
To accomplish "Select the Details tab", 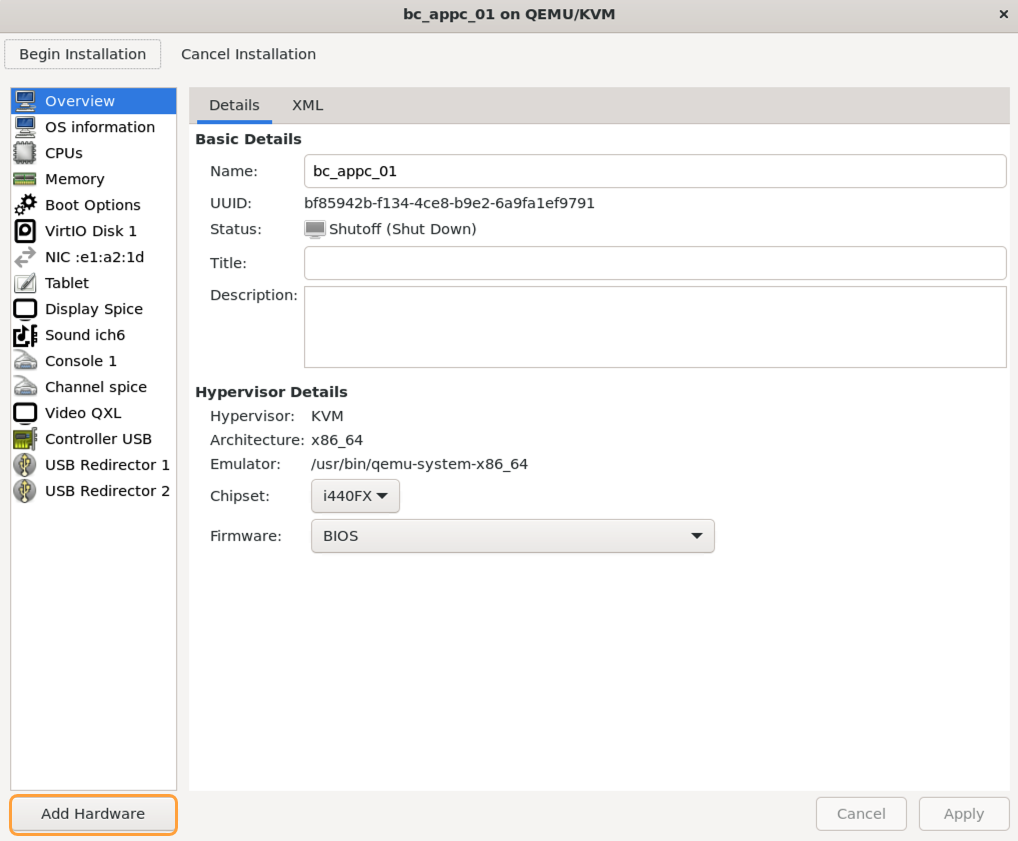I will pos(234,105).
